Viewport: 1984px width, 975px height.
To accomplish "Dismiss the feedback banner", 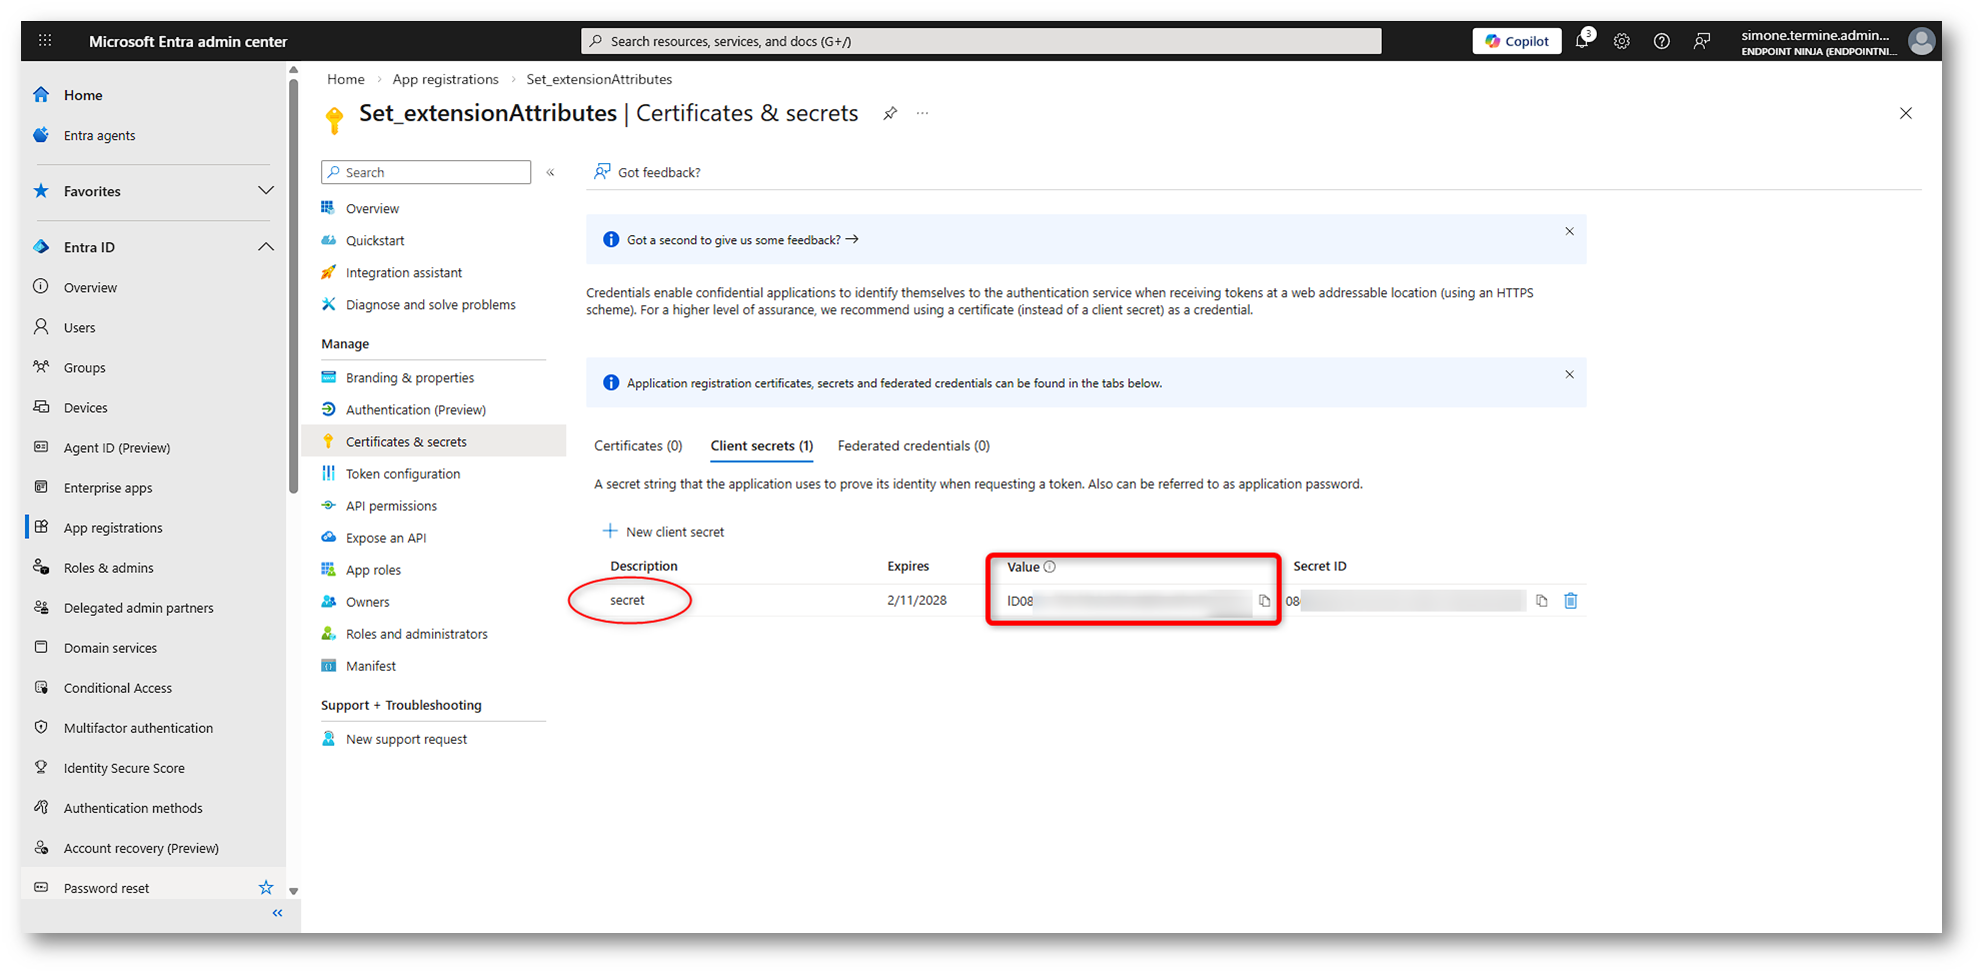I will pos(1570,232).
